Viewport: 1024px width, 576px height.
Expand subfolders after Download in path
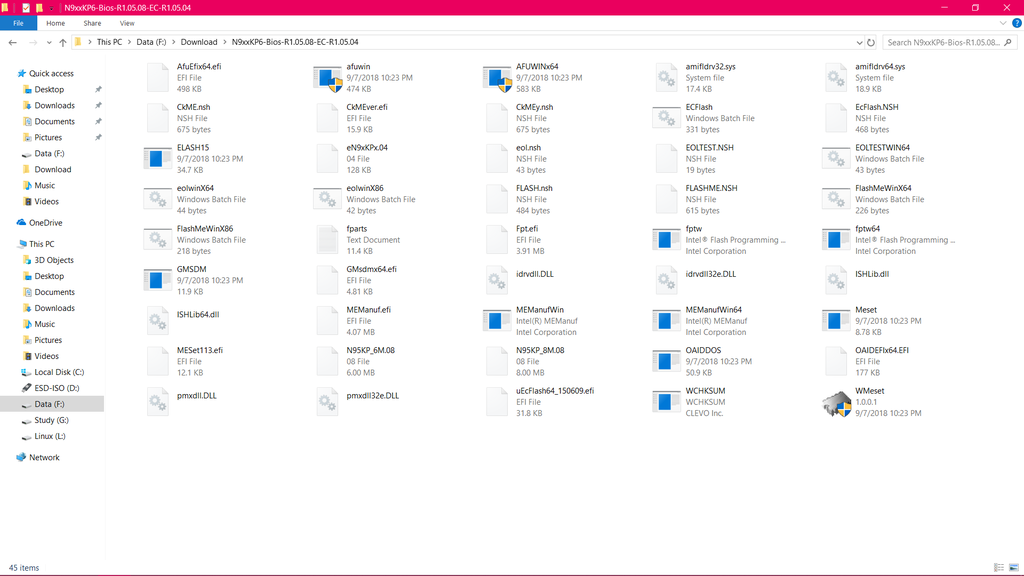point(225,42)
